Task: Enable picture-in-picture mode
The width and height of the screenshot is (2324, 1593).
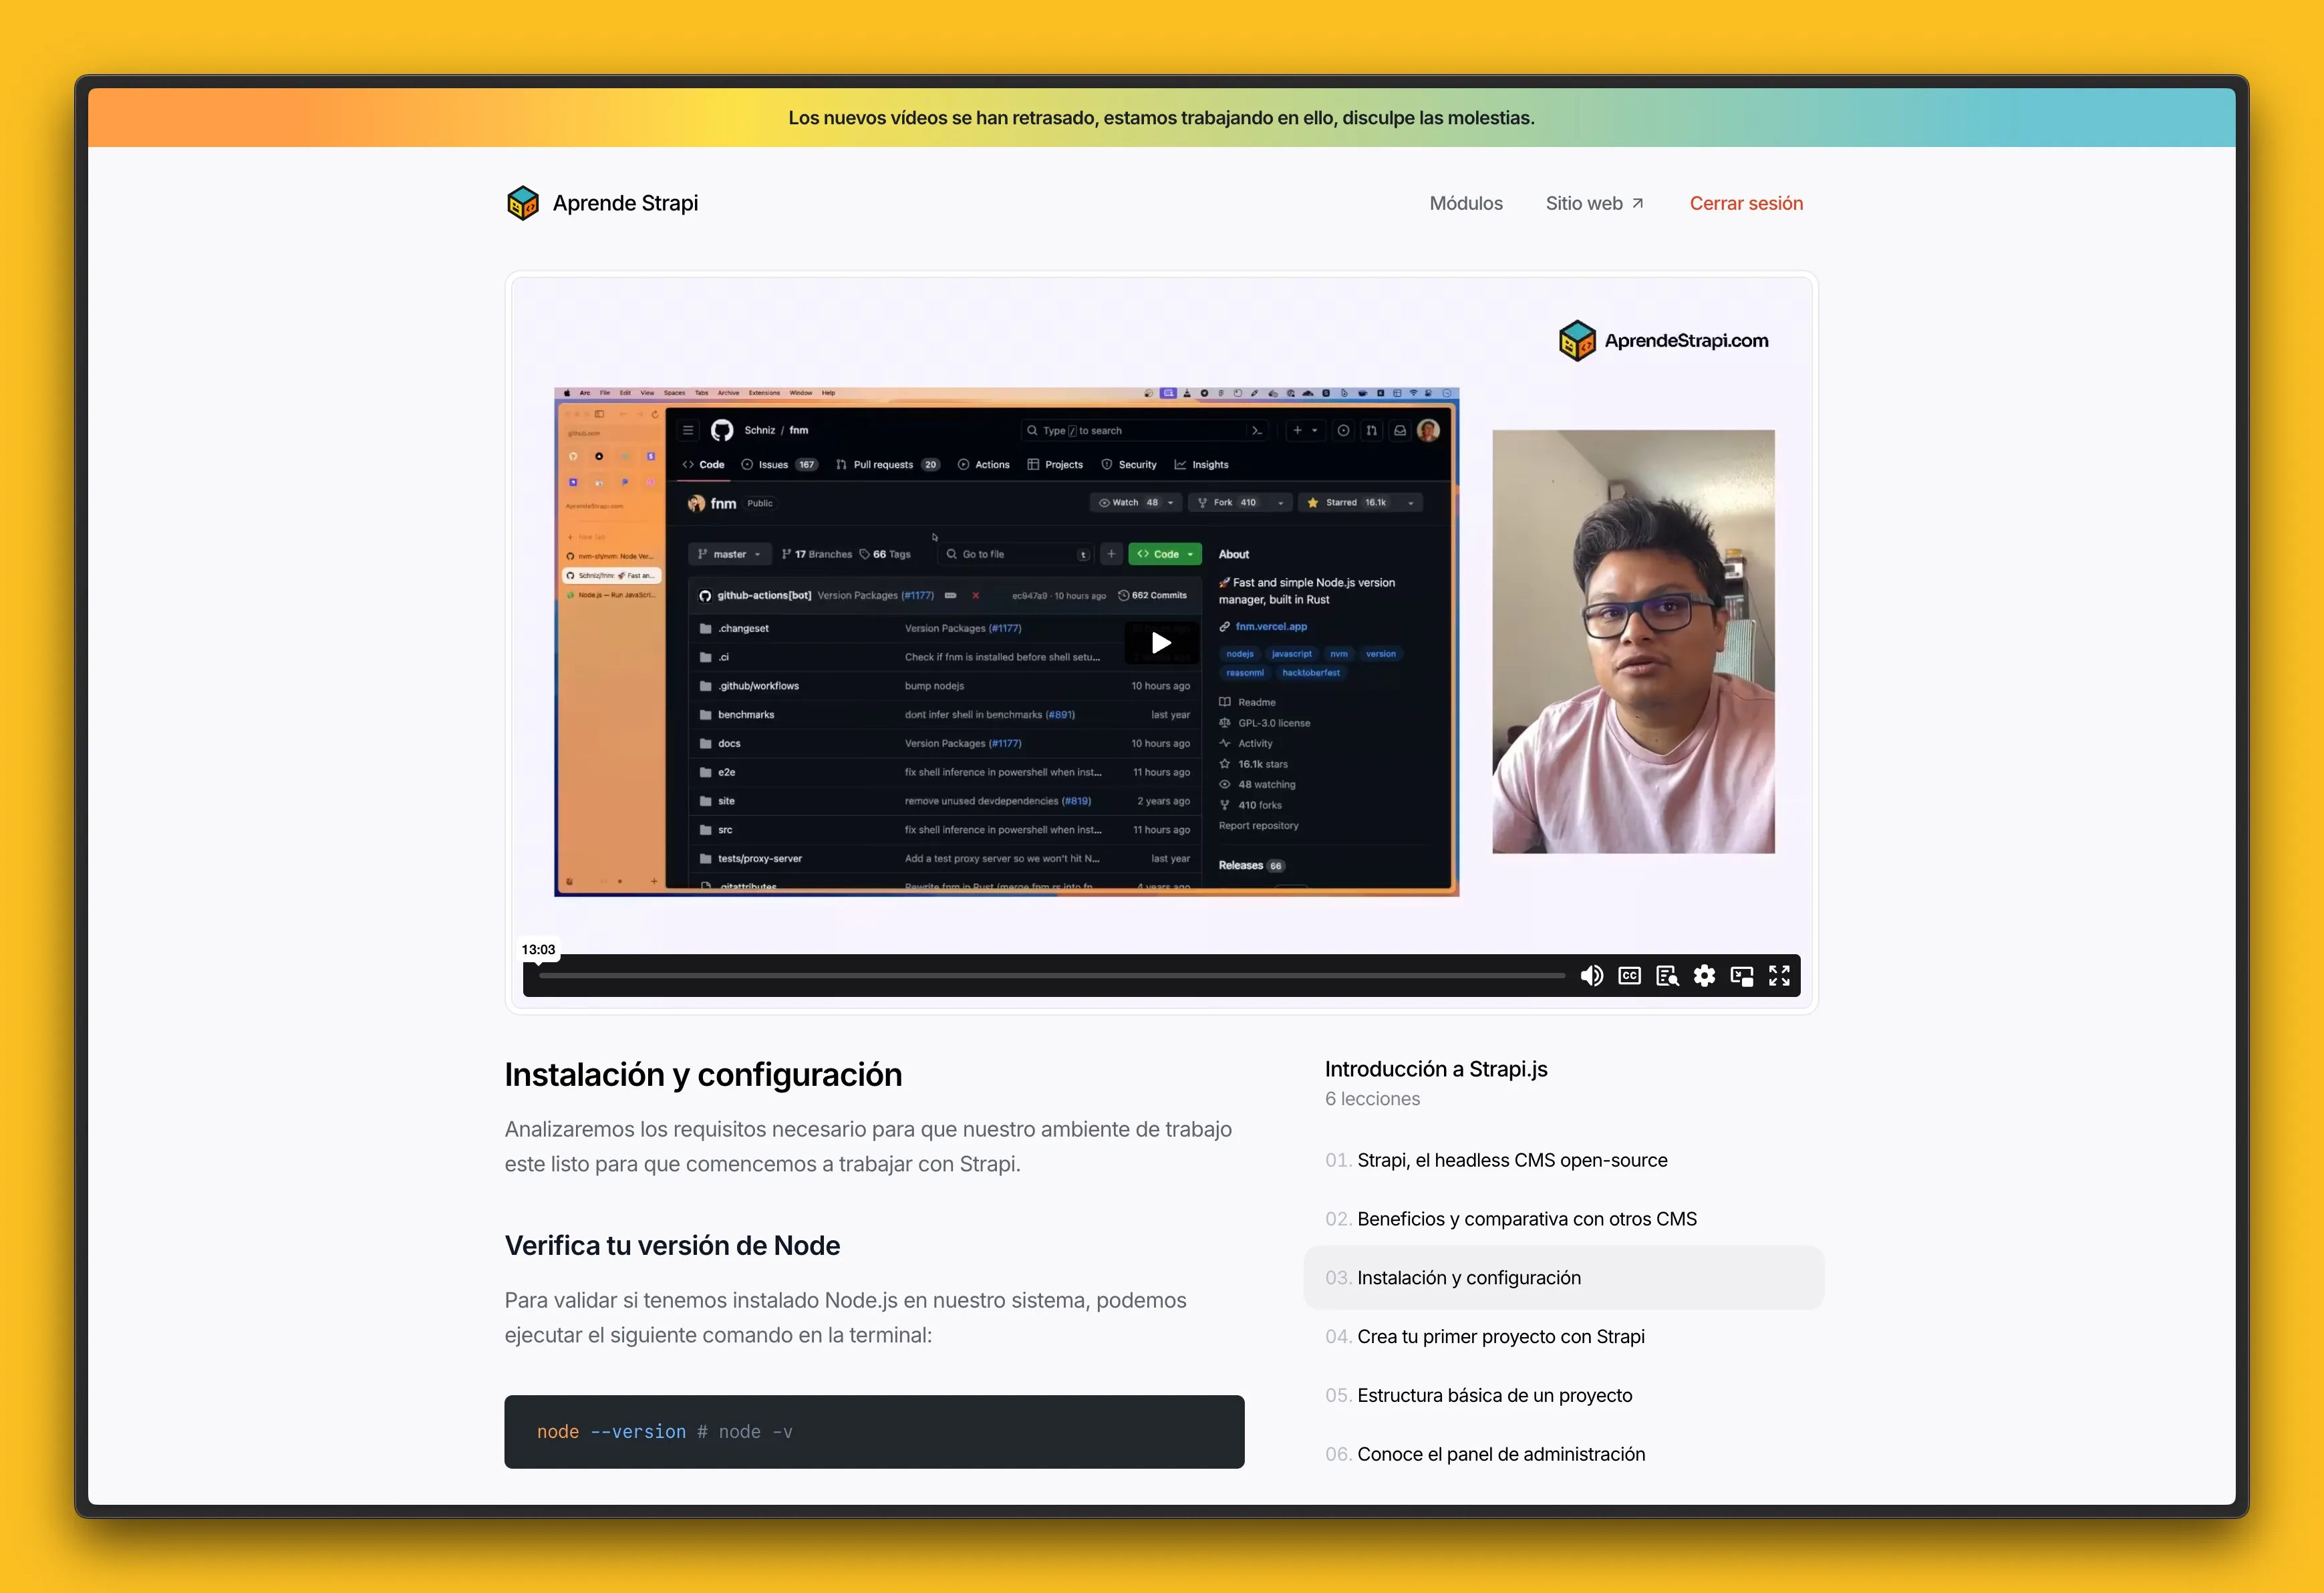Action: click(1742, 975)
